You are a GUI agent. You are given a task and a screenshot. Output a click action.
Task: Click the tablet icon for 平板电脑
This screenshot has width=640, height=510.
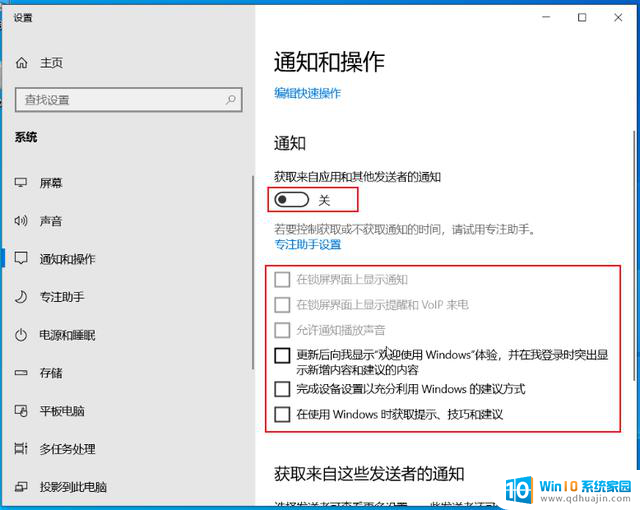(21, 410)
